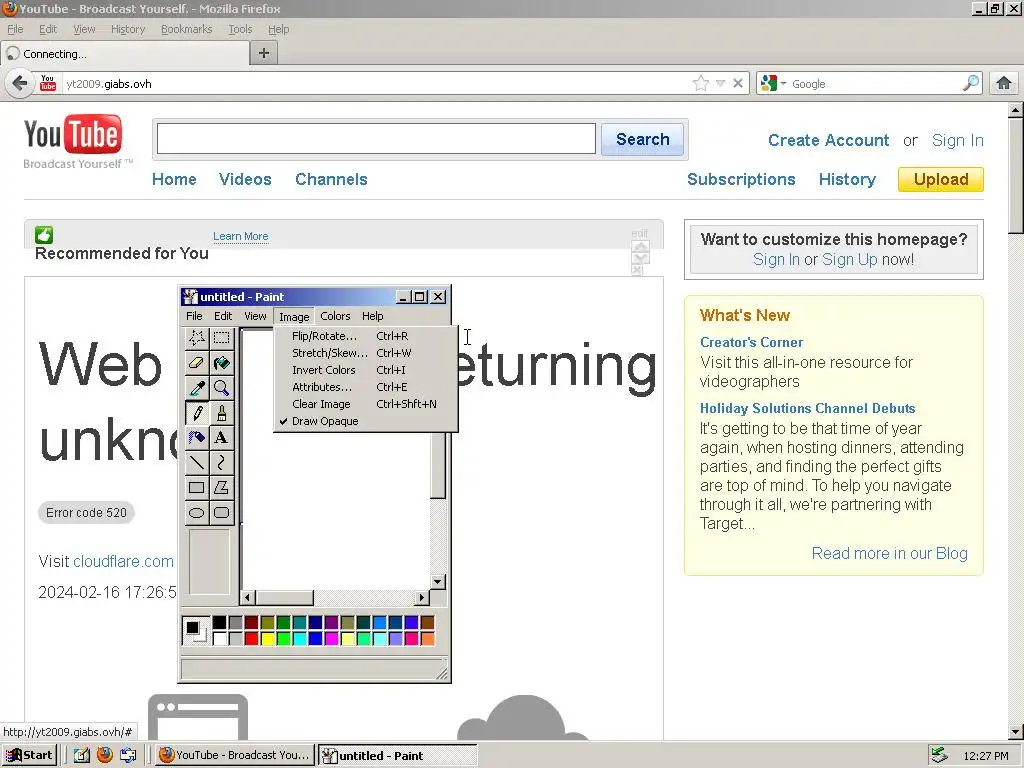Choose Flip/Rotate from the Image menu
1024x768 pixels.
366,336
